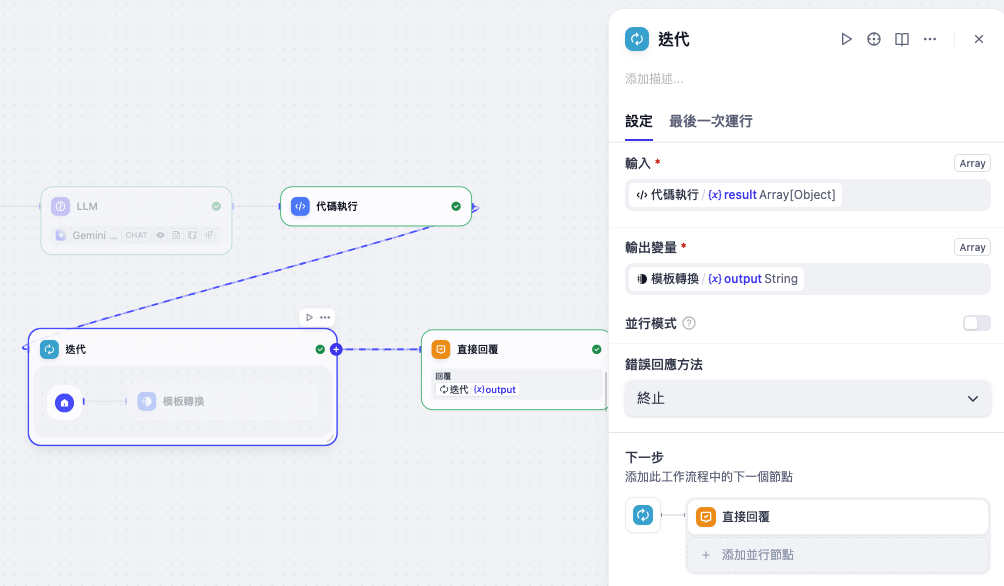Open the 輸入 variable selector showing 代碼執行 result

tap(807, 195)
